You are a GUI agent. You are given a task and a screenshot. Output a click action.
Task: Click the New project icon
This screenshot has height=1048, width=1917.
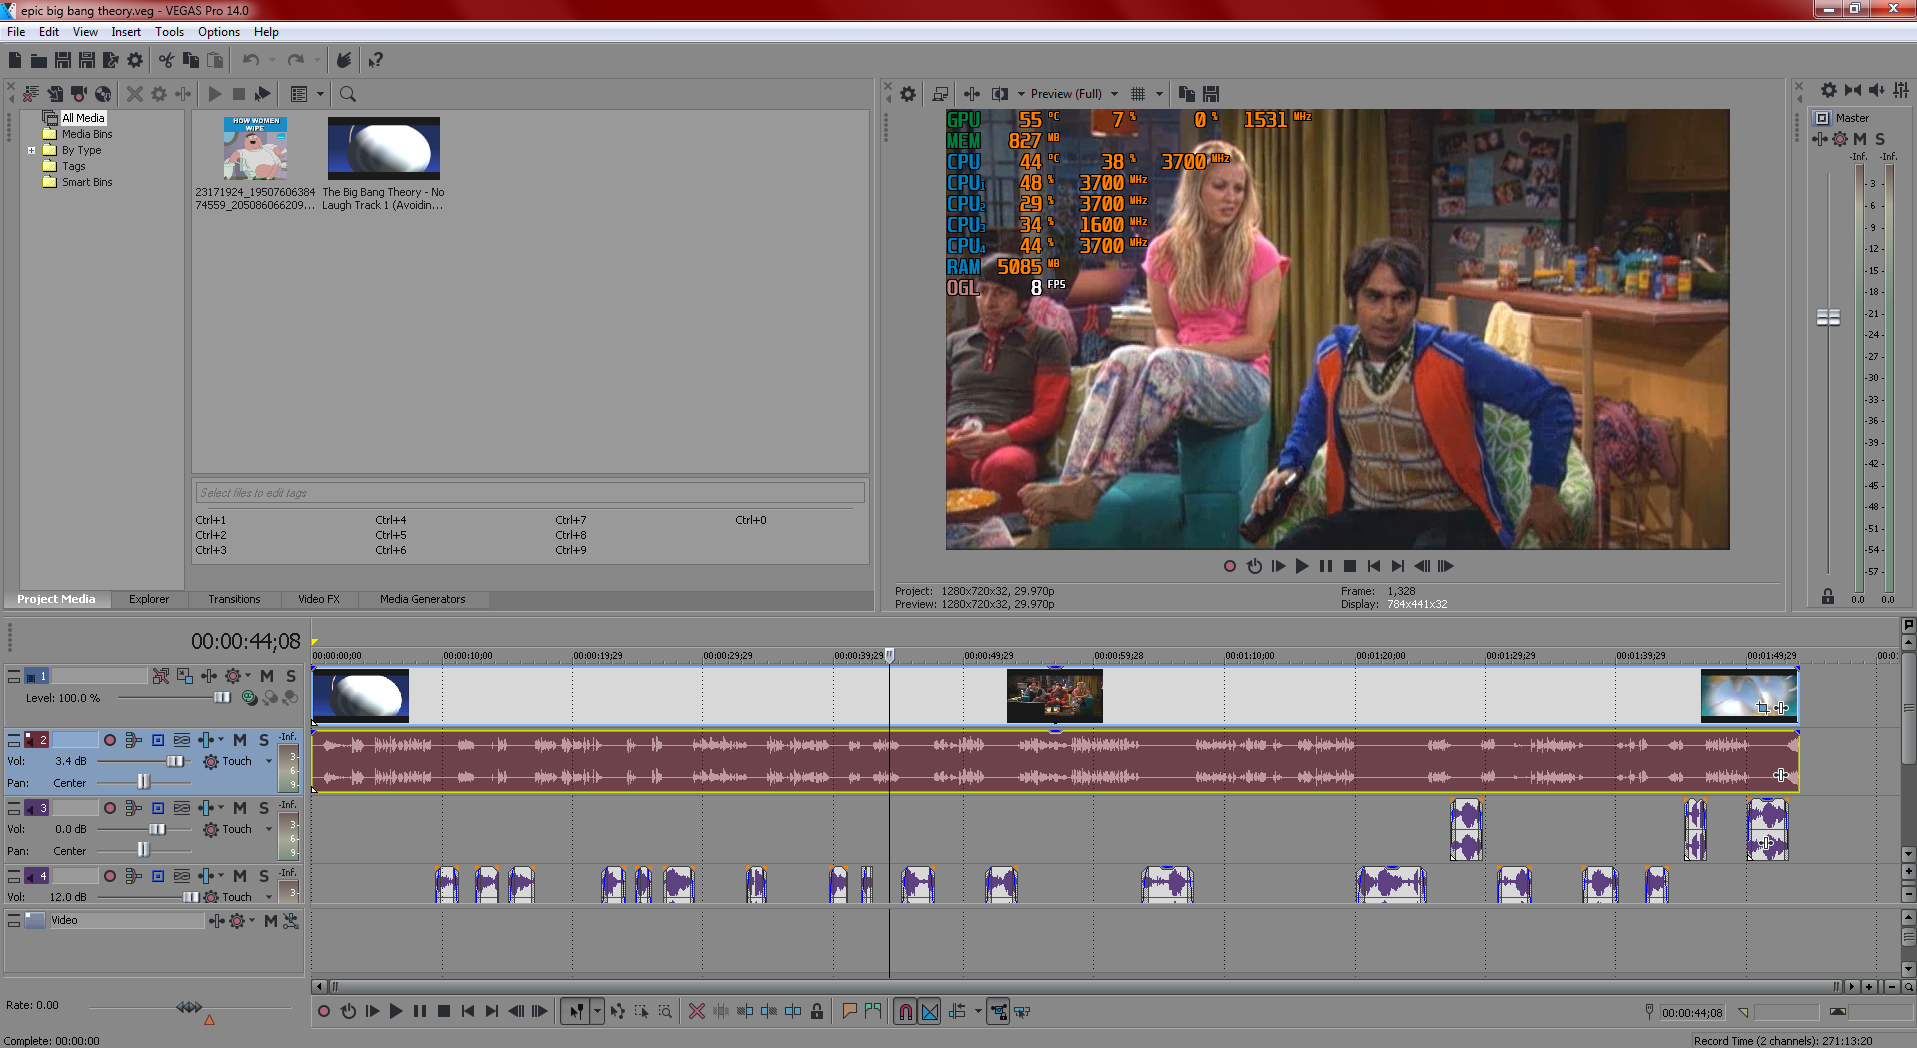point(15,60)
